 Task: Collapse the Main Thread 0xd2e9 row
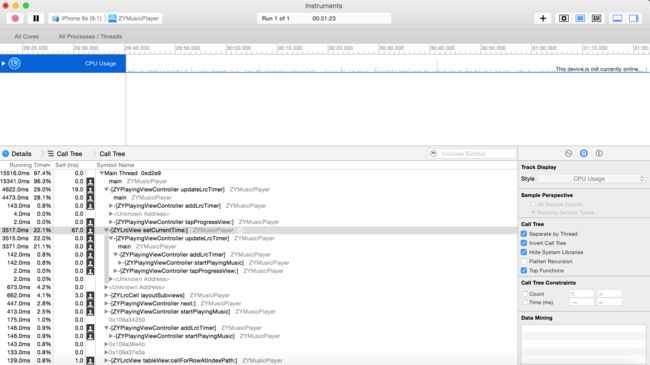(102, 173)
